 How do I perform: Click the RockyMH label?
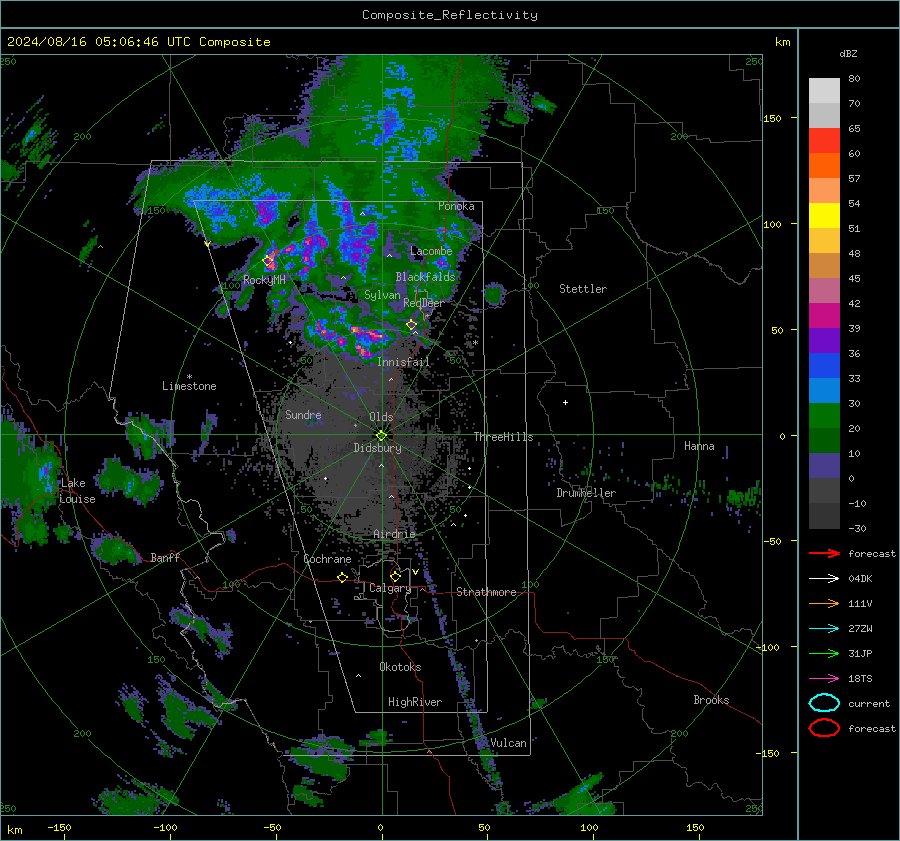pos(264,280)
